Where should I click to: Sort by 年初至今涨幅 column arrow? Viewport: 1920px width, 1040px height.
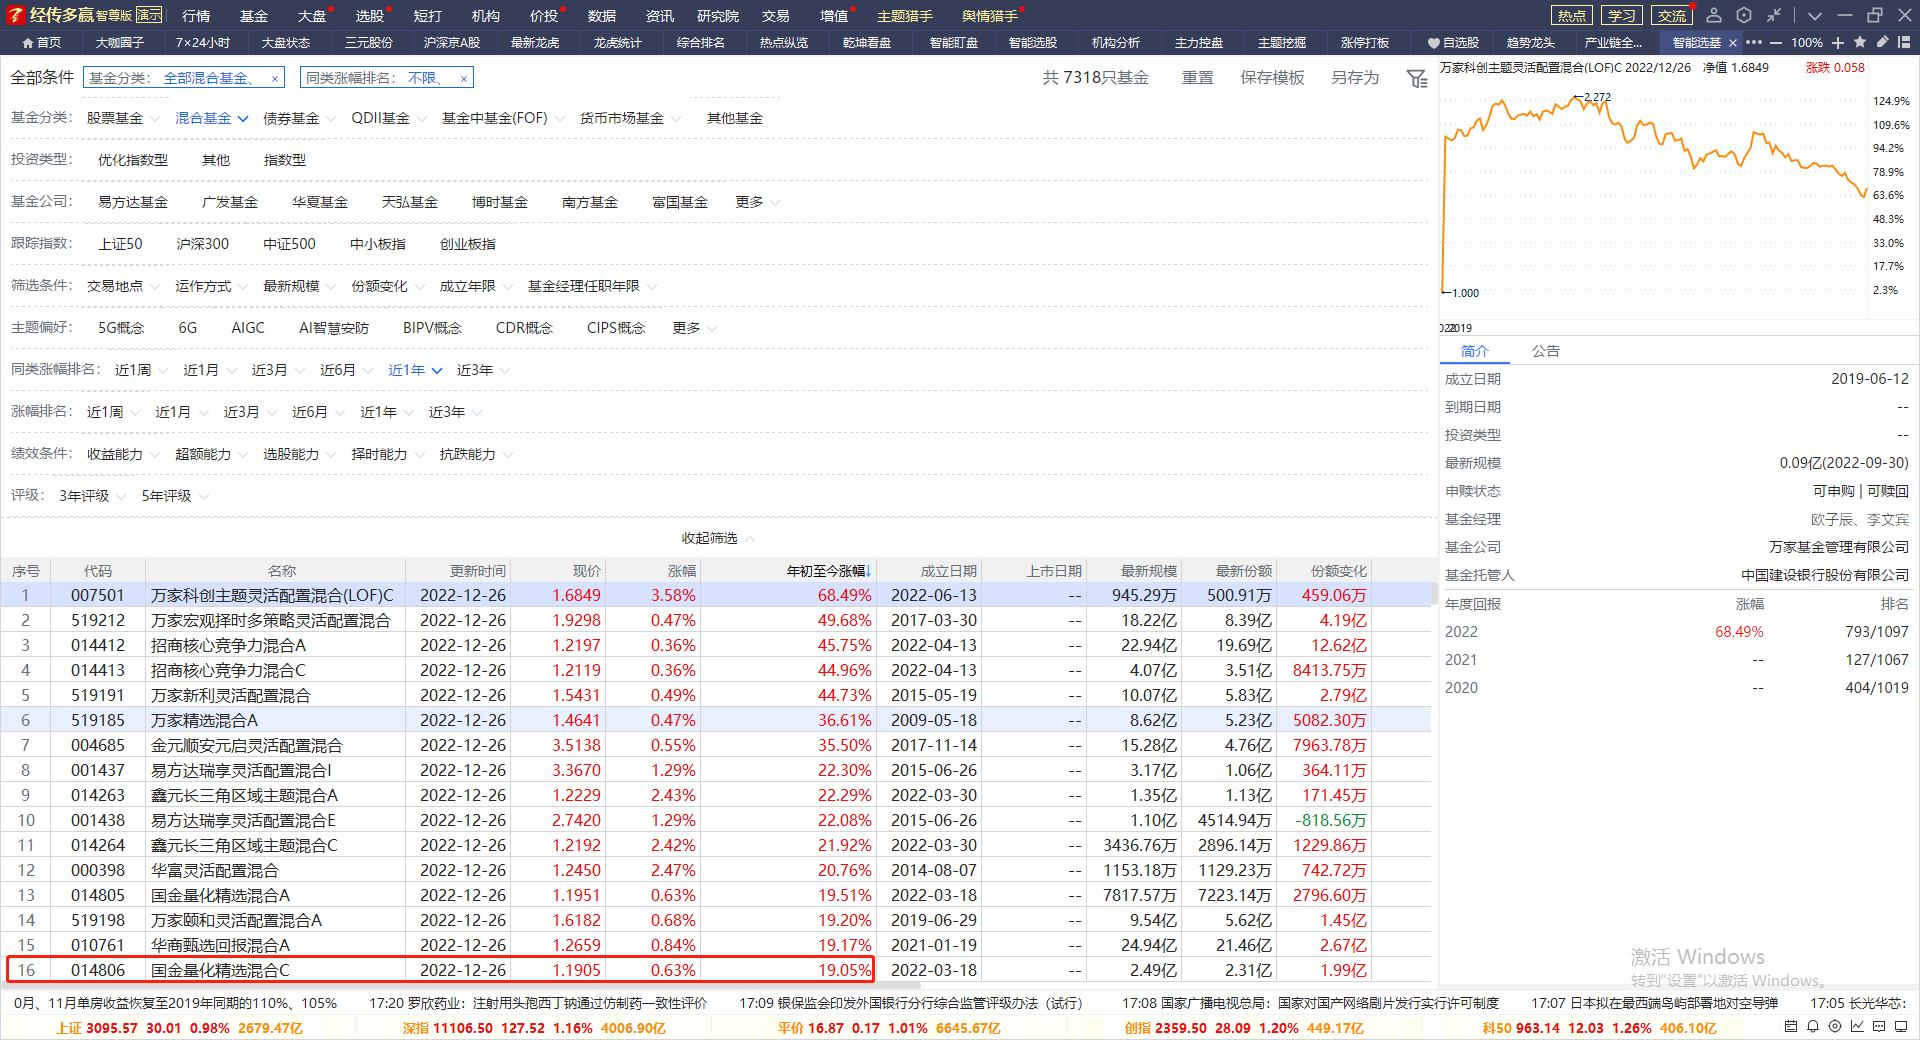point(869,571)
